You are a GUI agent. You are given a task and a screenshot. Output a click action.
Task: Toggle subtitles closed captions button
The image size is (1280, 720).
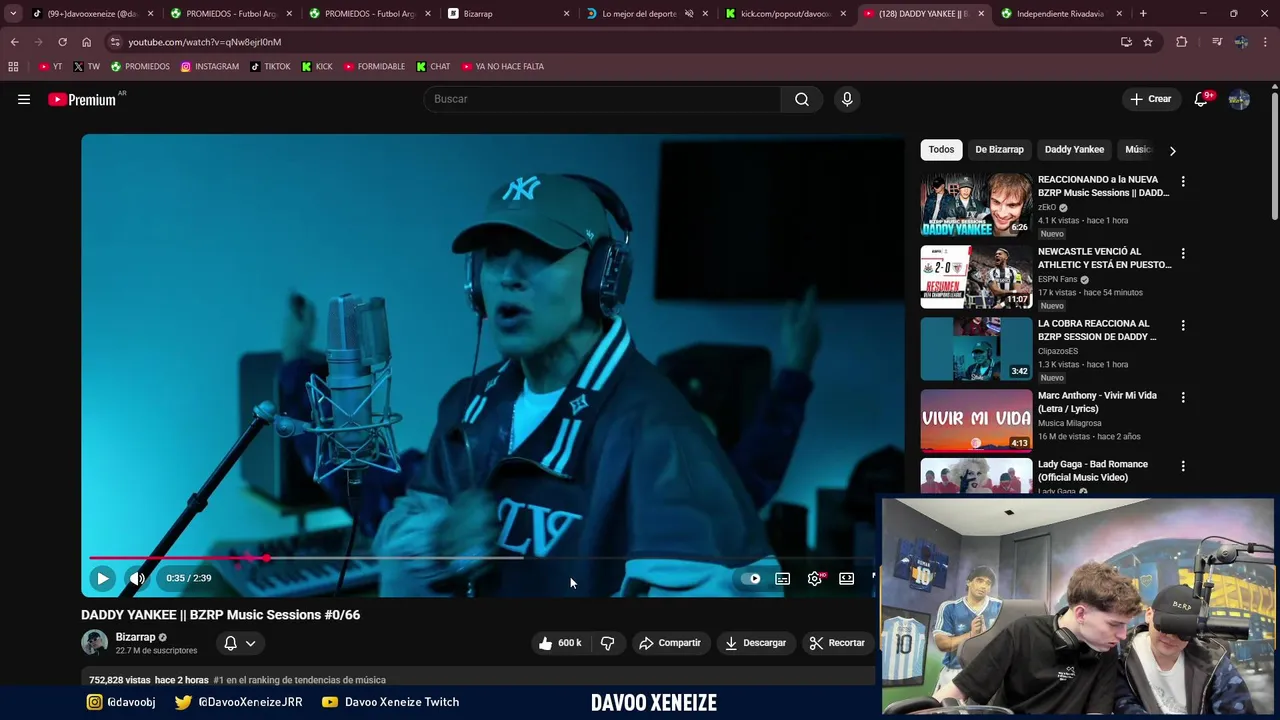coord(783,578)
